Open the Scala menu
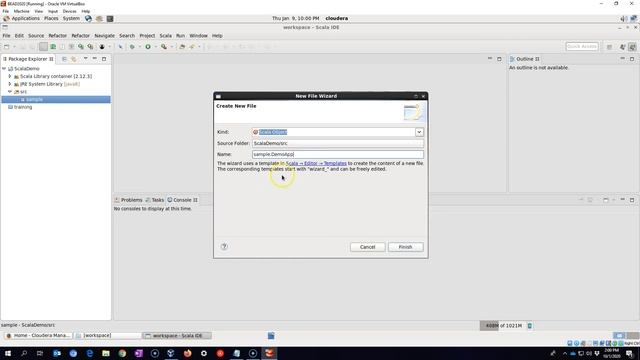This screenshot has height=360, width=640. (165, 36)
